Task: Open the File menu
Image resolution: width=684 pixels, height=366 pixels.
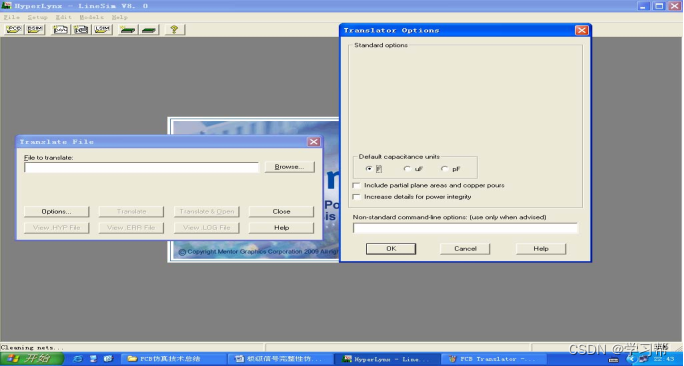Action: (11, 17)
